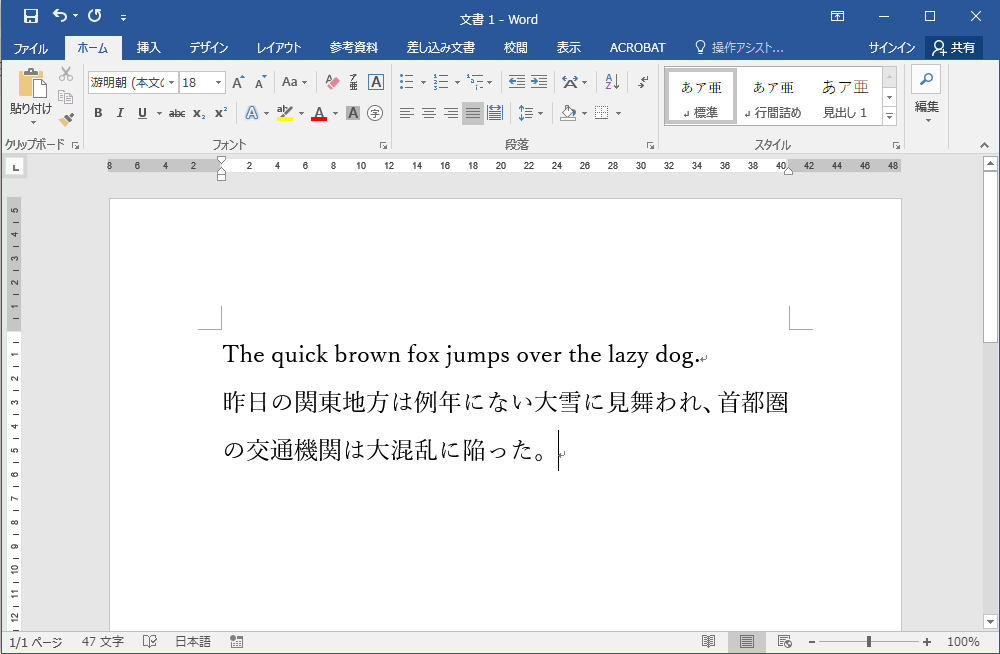Image resolution: width=1000 pixels, height=654 pixels.
Task: Click the clear formatting eraser icon
Action: 333,82
